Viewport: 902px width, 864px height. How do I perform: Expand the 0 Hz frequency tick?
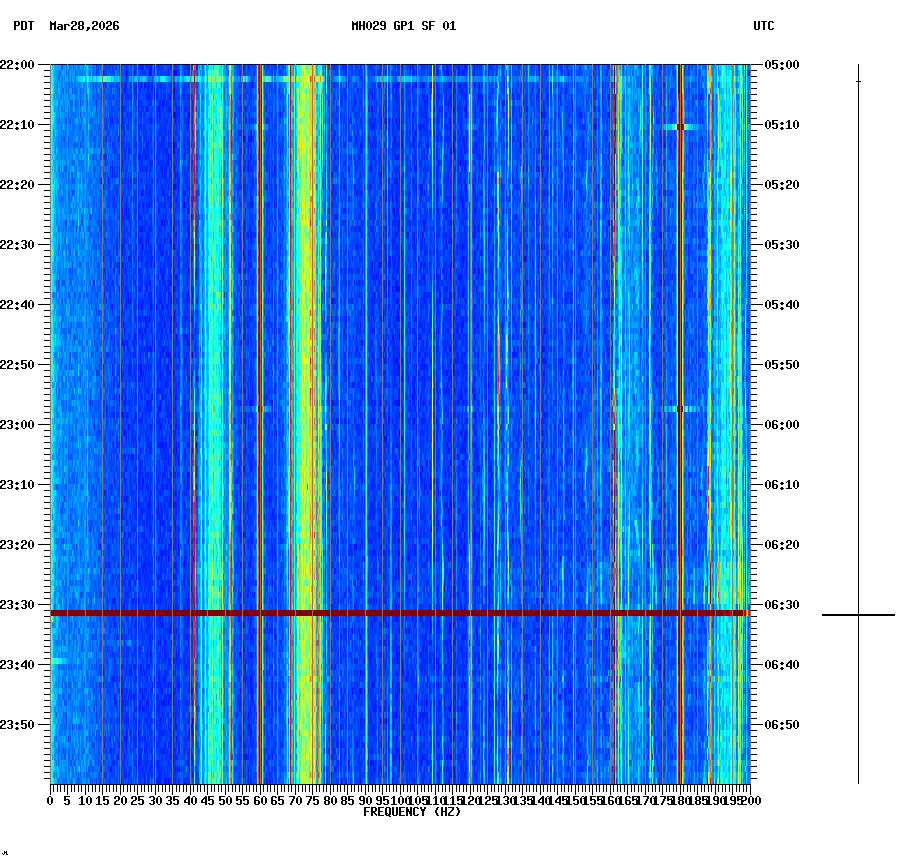[x=48, y=800]
